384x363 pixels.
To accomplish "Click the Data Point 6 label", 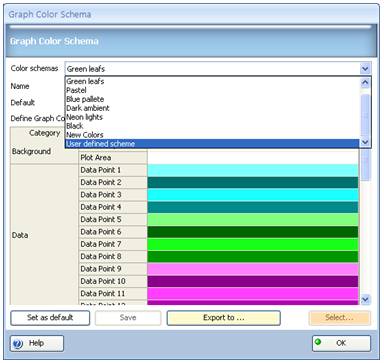I will point(113,232).
